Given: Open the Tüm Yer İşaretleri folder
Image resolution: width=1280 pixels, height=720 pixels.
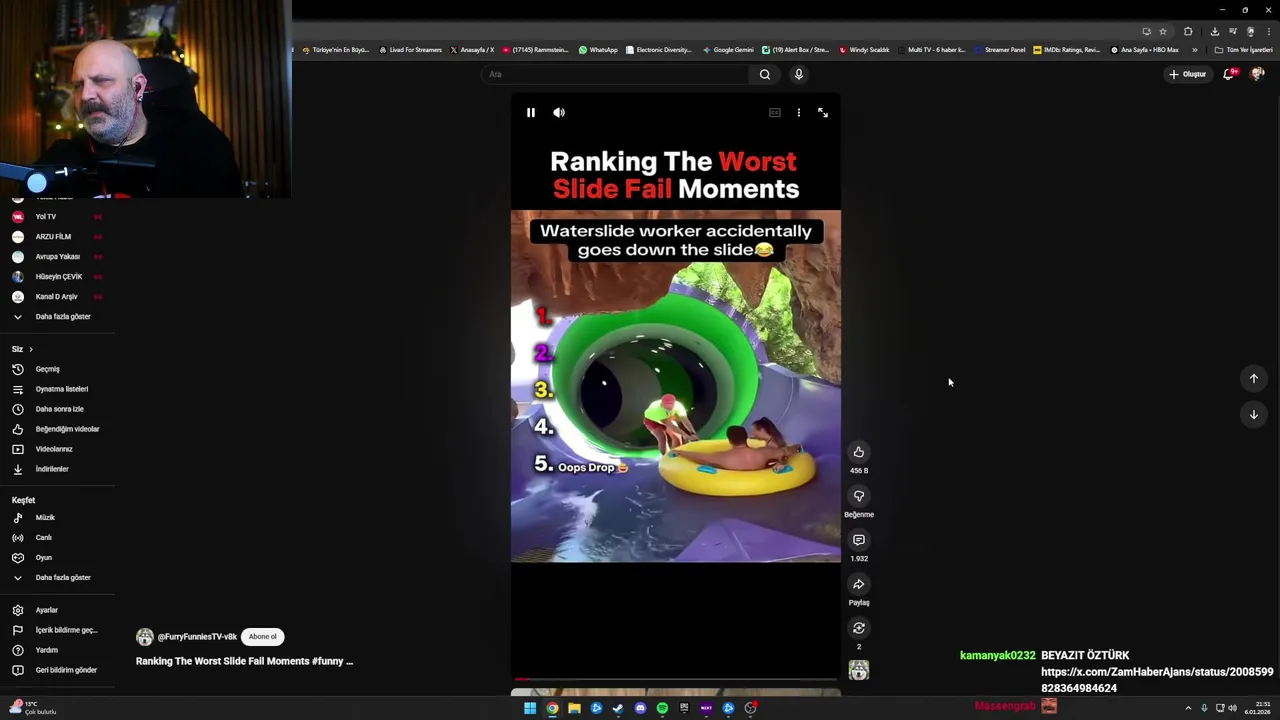Looking at the screenshot, I should tap(1244, 50).
